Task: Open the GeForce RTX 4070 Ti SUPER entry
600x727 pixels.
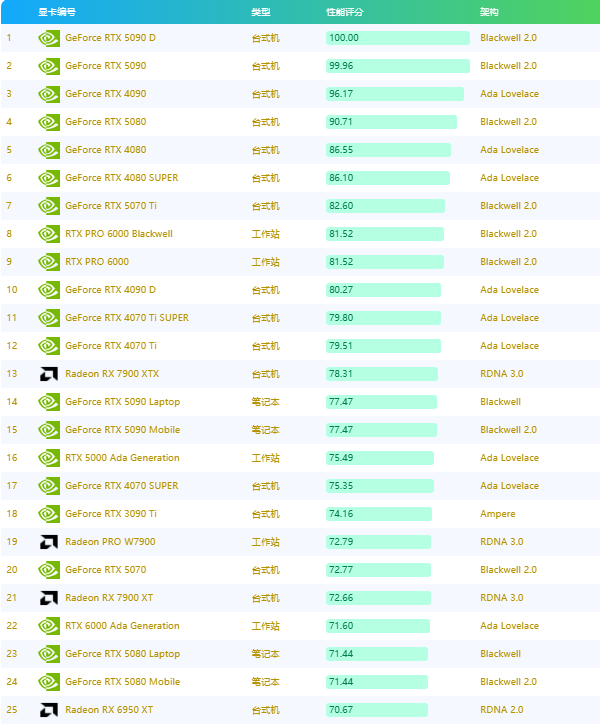Action: coord(127,318)
